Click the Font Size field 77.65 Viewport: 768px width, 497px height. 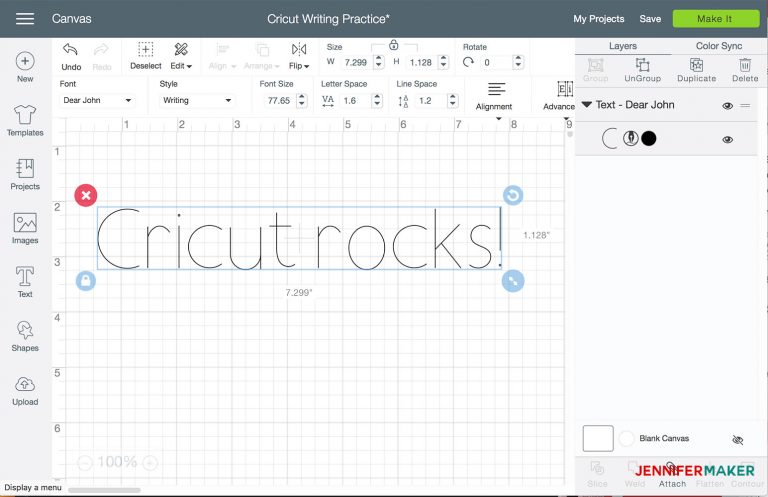point(278,100)
